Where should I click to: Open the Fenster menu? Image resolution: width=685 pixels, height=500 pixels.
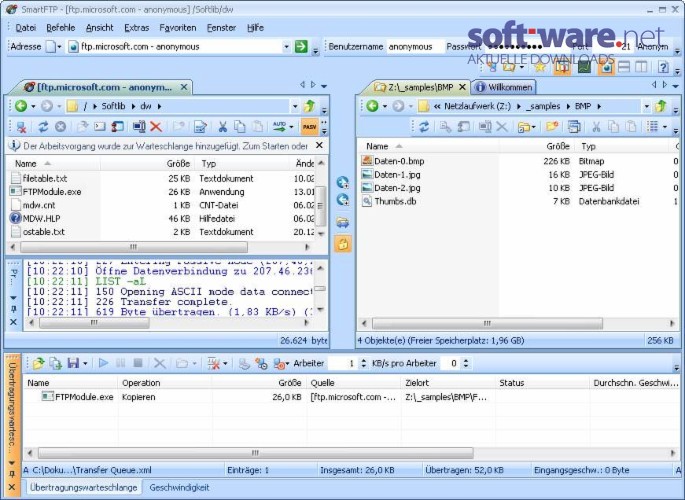pyautogui.click(x=221, y=28)
